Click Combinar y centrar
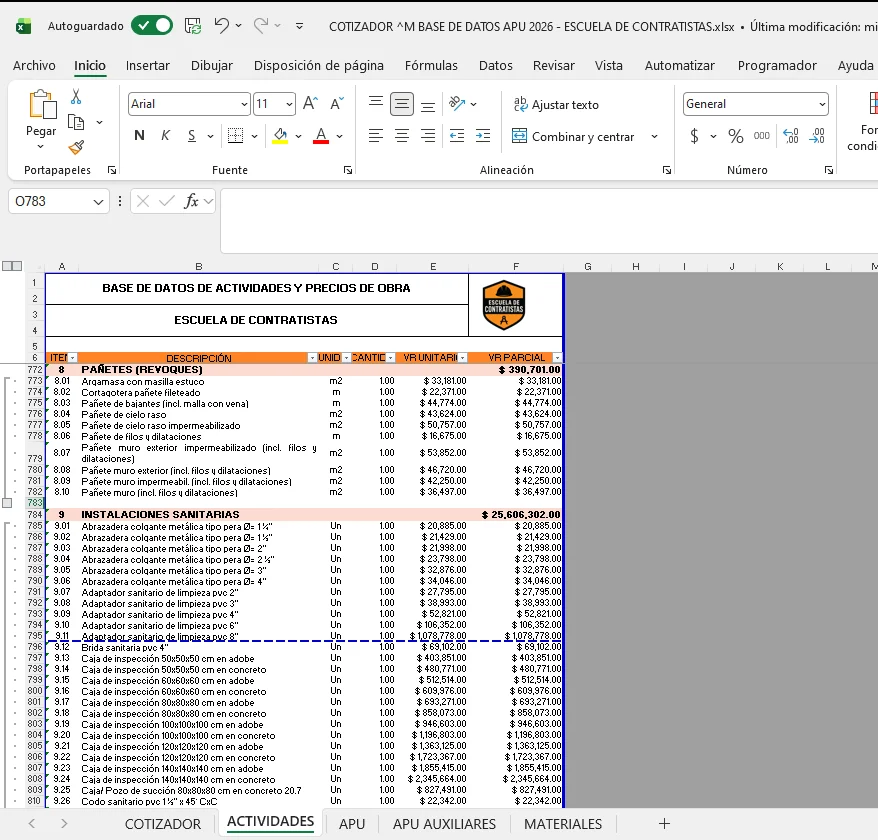The width and height of the screenshot is (878, 840). click(573, 136)
